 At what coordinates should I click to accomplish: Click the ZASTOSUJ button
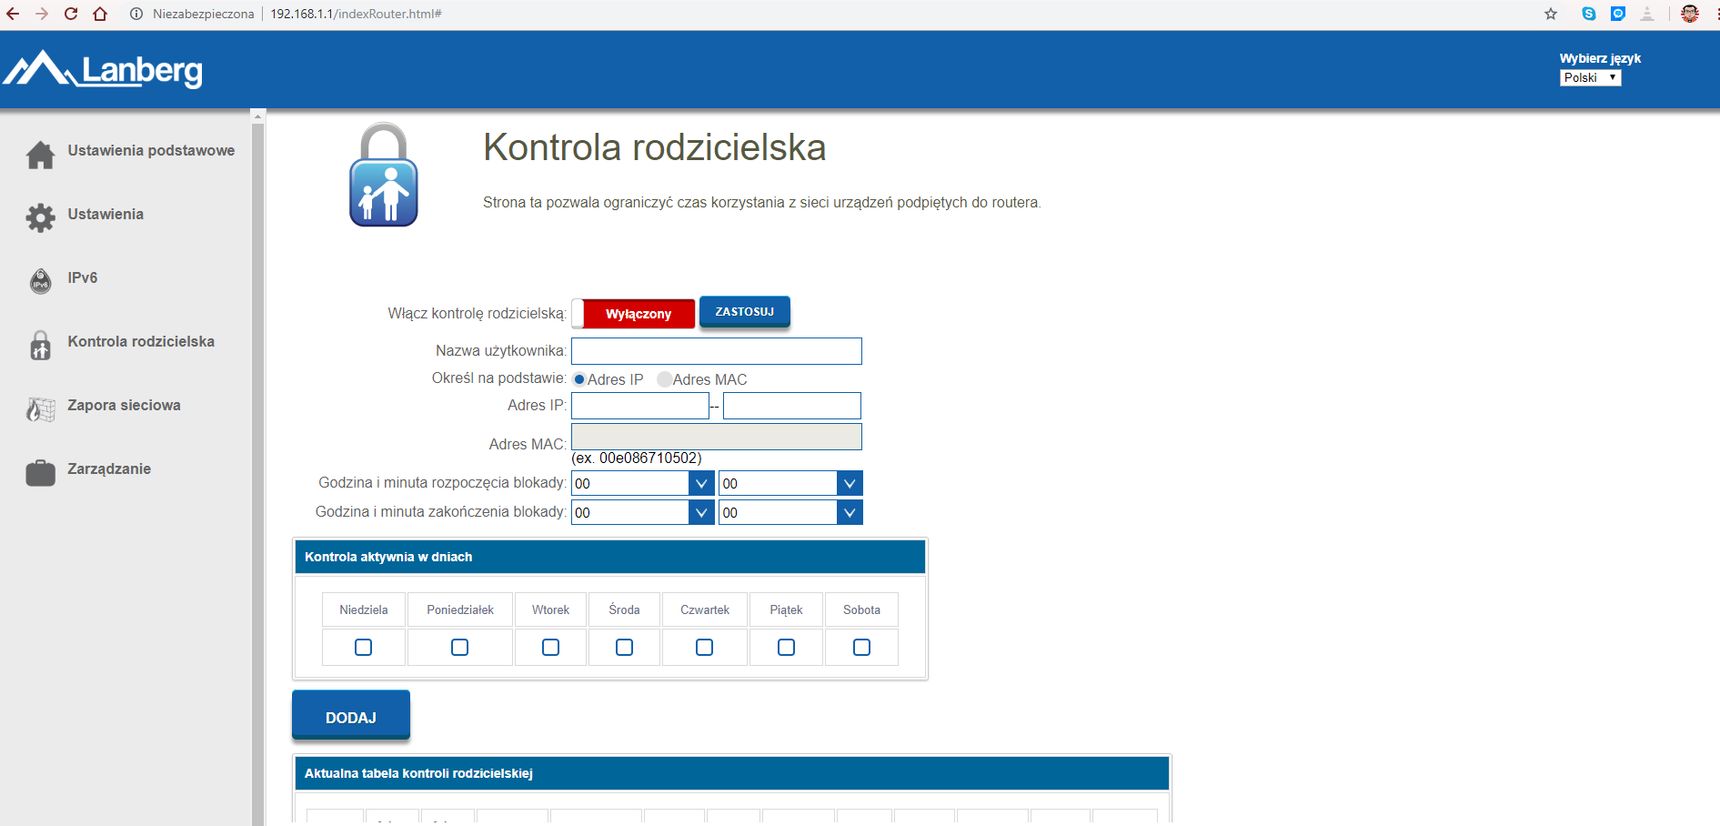745,312
